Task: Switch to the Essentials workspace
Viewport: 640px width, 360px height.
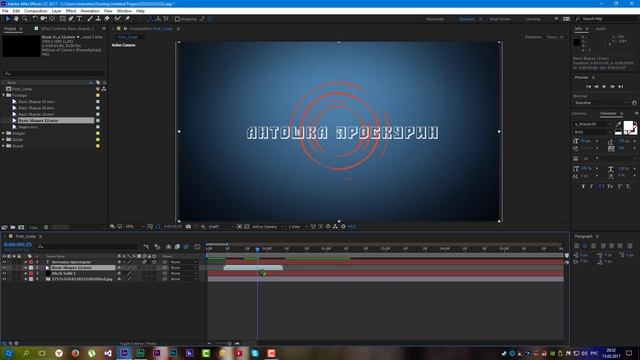Action: [435, 19]
